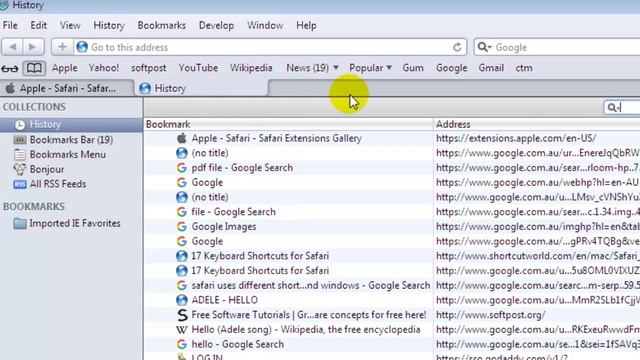Select the History tab
This screenshot has height=360, width=640.
[201, 88]
